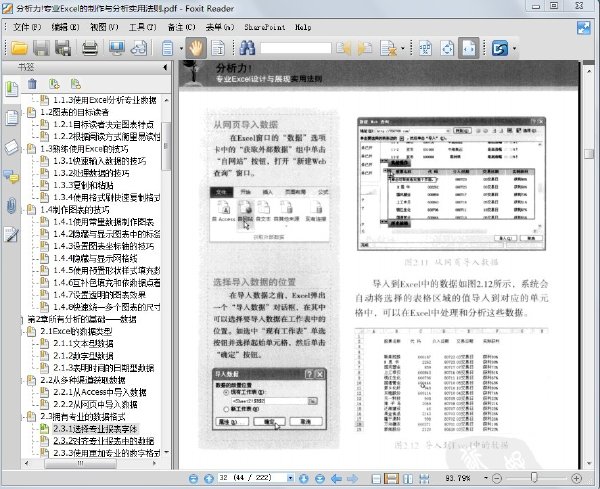Click the Save As double-floppy icon
Screen dimensions: 600x489
click(63, 48)
